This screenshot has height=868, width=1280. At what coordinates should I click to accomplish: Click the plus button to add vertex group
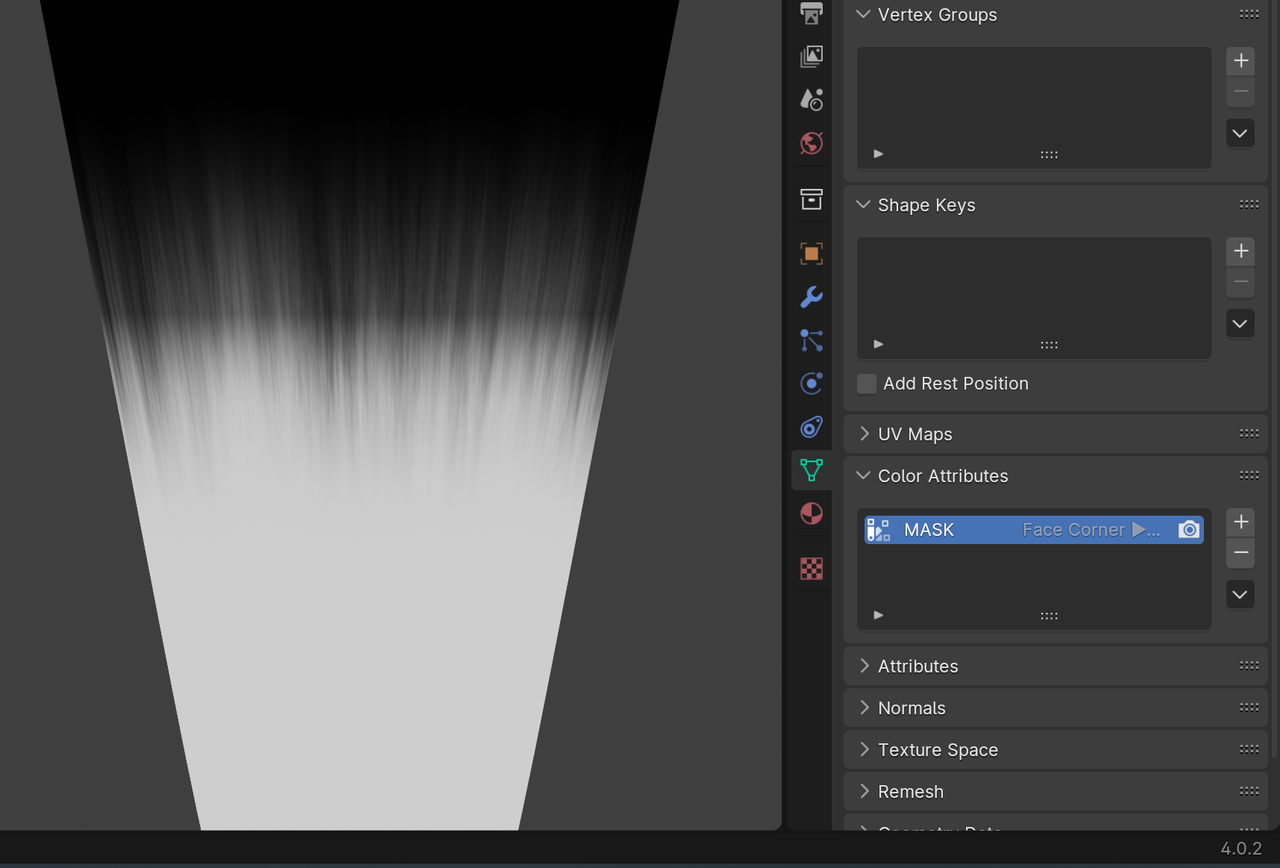[x=1240, y=61]
